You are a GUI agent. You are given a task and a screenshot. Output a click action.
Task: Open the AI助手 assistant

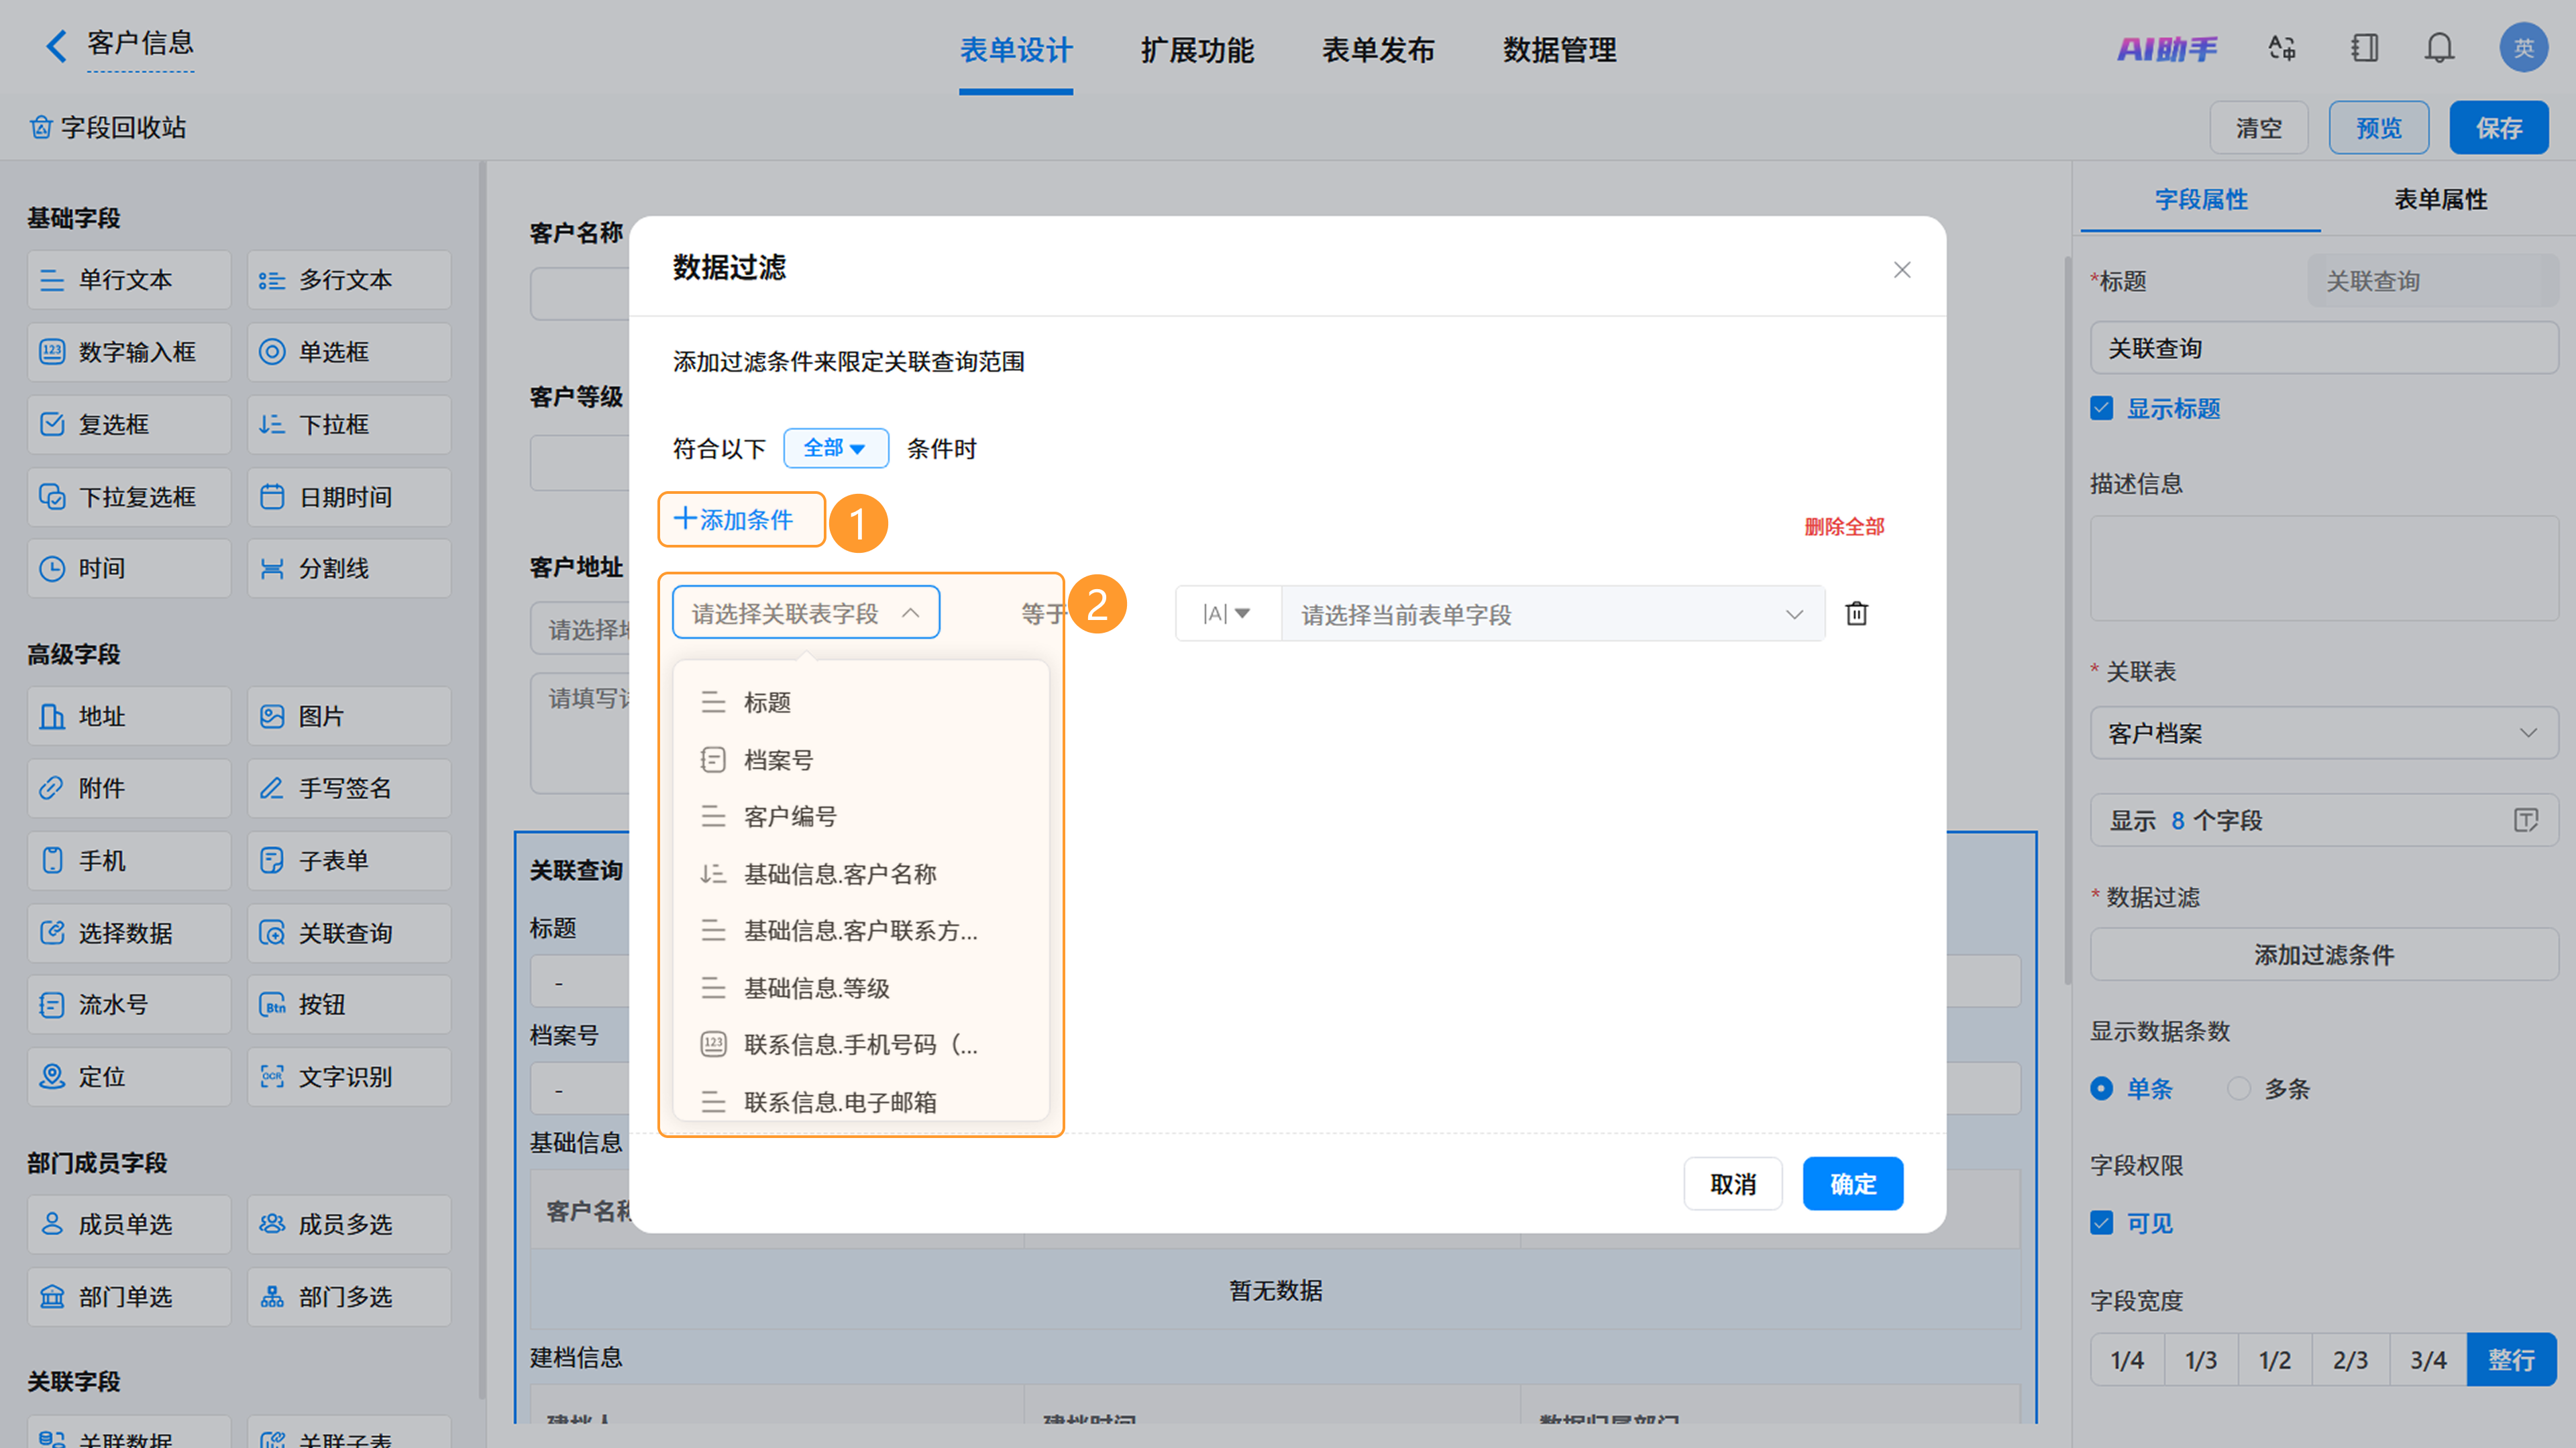tap(2166, 48)
